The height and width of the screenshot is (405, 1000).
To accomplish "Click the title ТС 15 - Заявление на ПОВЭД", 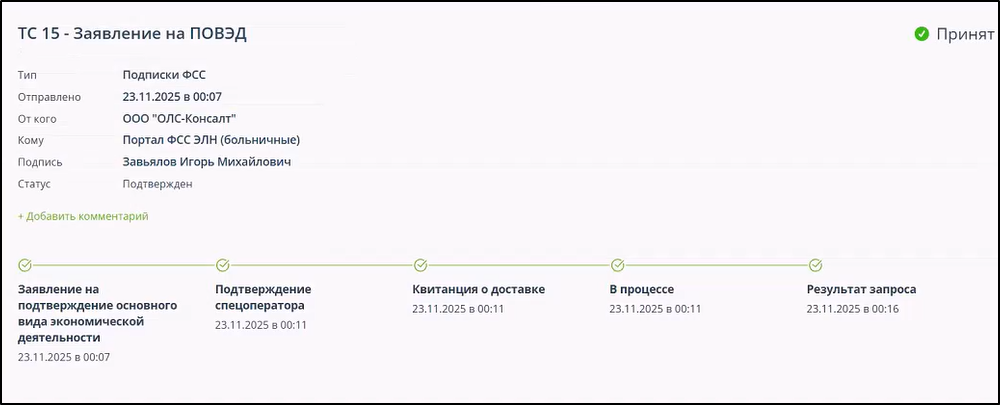I will pos(132,33).
